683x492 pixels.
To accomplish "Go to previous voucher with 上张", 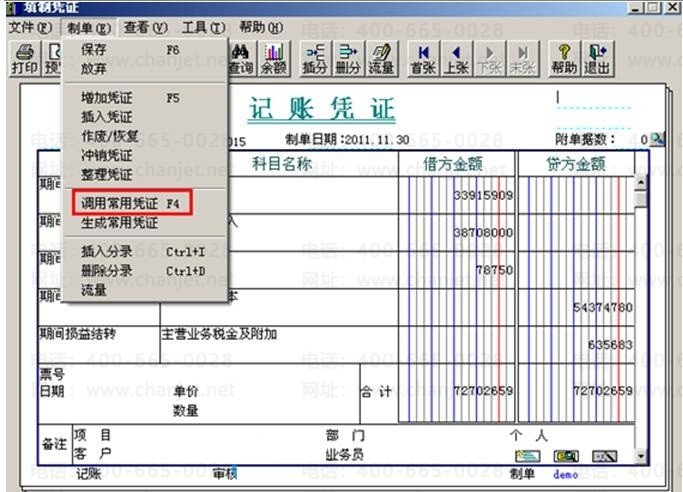I will tap(456, 59).
